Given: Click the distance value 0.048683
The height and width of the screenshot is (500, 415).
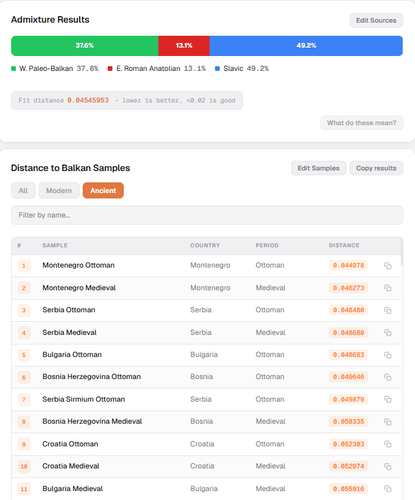Looking at the screenshot, I should [348, 355].
